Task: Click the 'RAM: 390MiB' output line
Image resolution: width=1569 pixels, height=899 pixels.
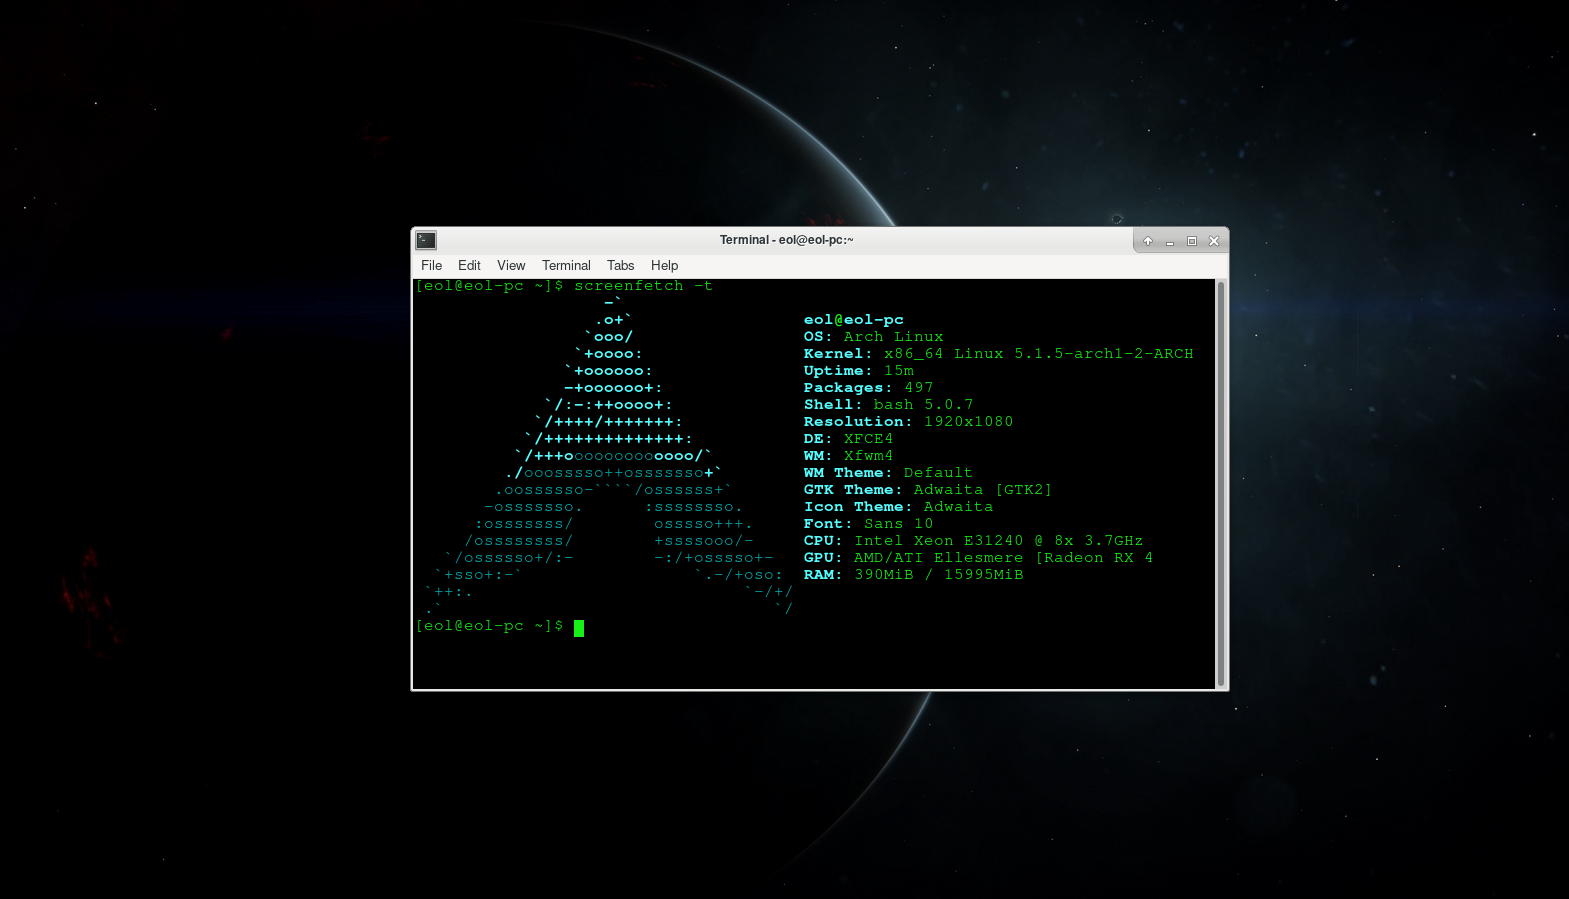Action: pos(913,575)
